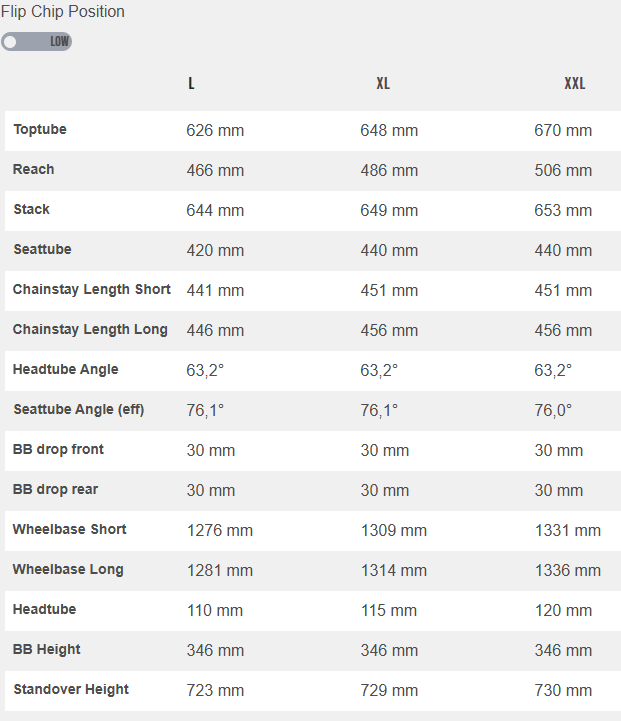Select the Stack row label

coord(32,209)
